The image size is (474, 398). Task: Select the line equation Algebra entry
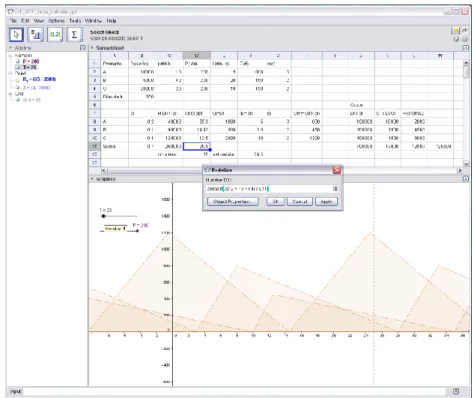(x=31, y=100)
